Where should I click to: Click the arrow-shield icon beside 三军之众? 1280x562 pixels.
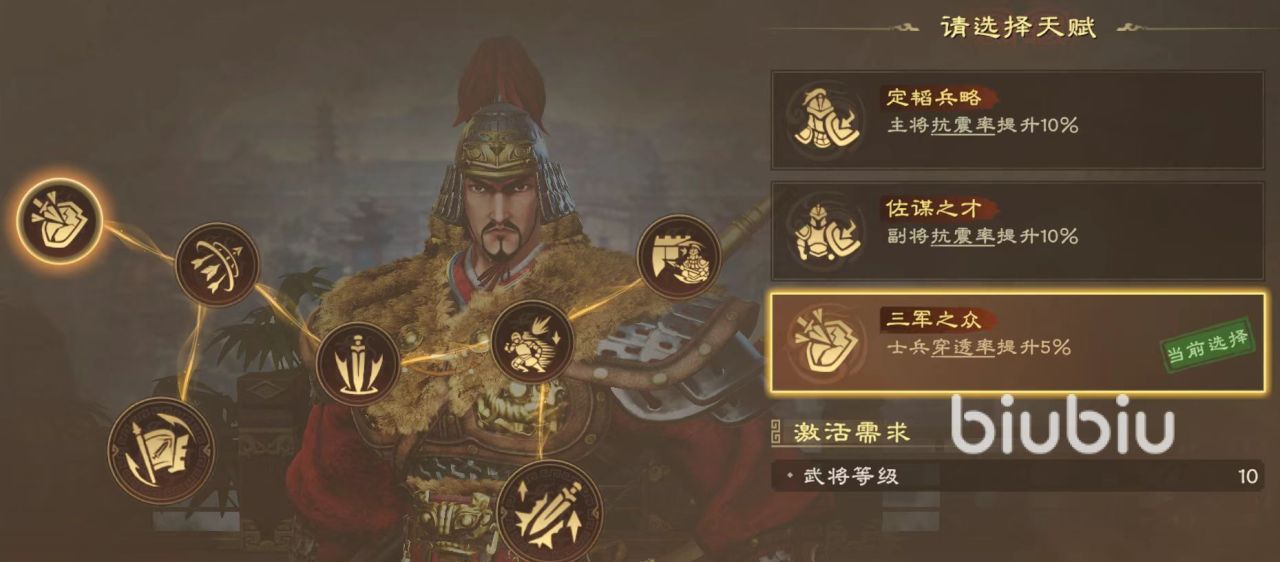pyautogui.click(x=826, y=342)
